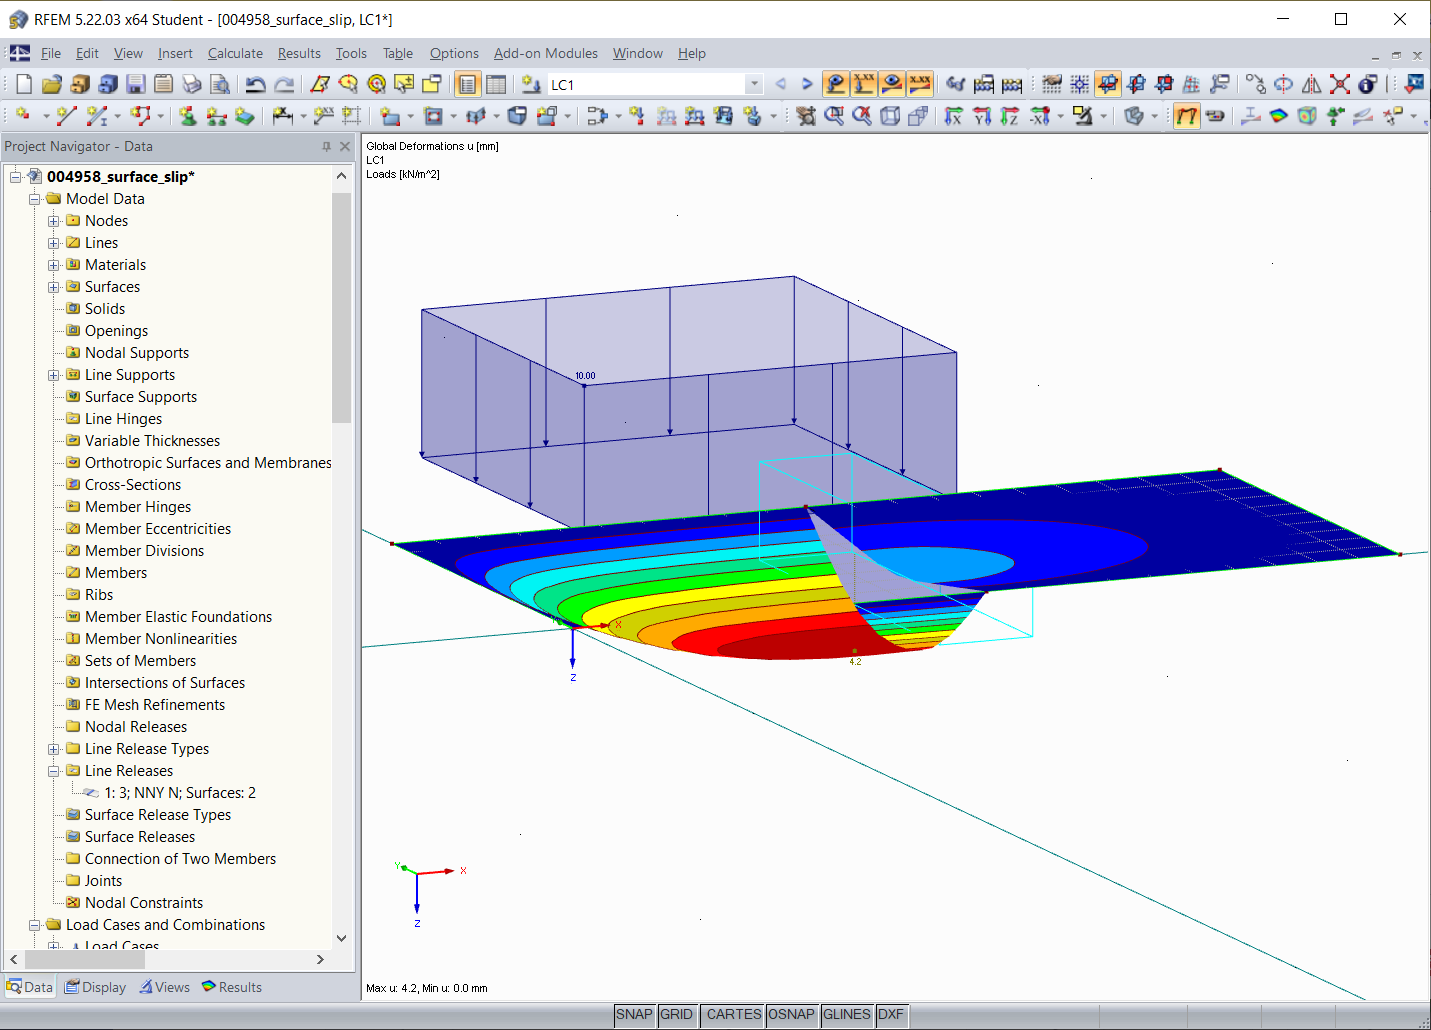Click DXF in the status bar
This screenshot has width=1431, height=1030.
click(891, 1014)
